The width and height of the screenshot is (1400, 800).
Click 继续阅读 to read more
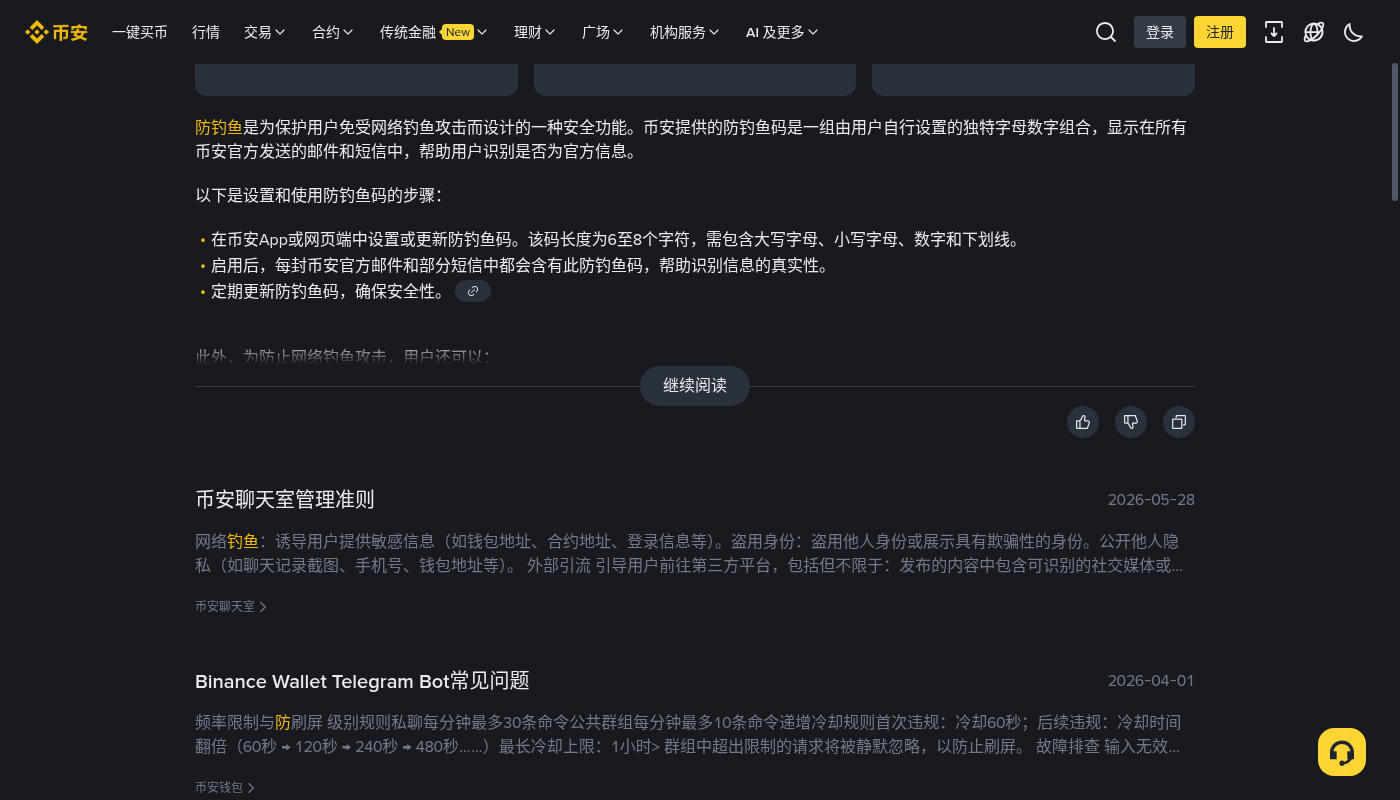695,386
